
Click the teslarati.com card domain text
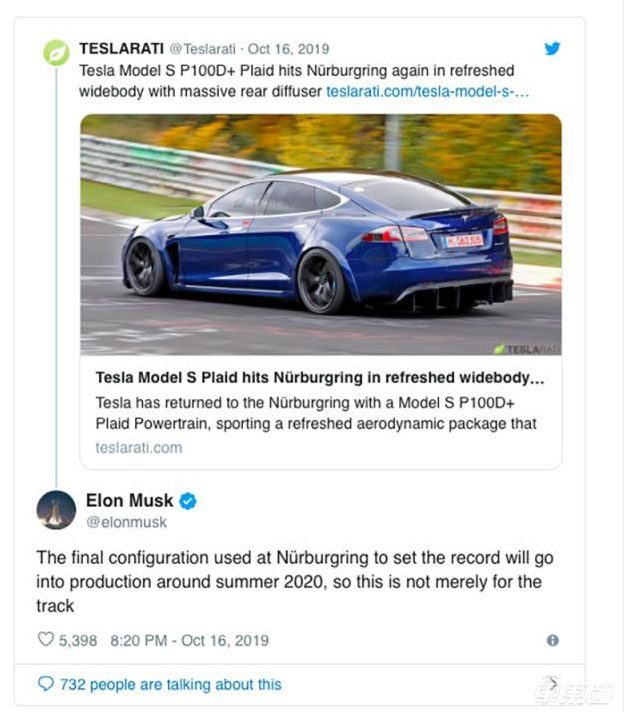[138, 447]
